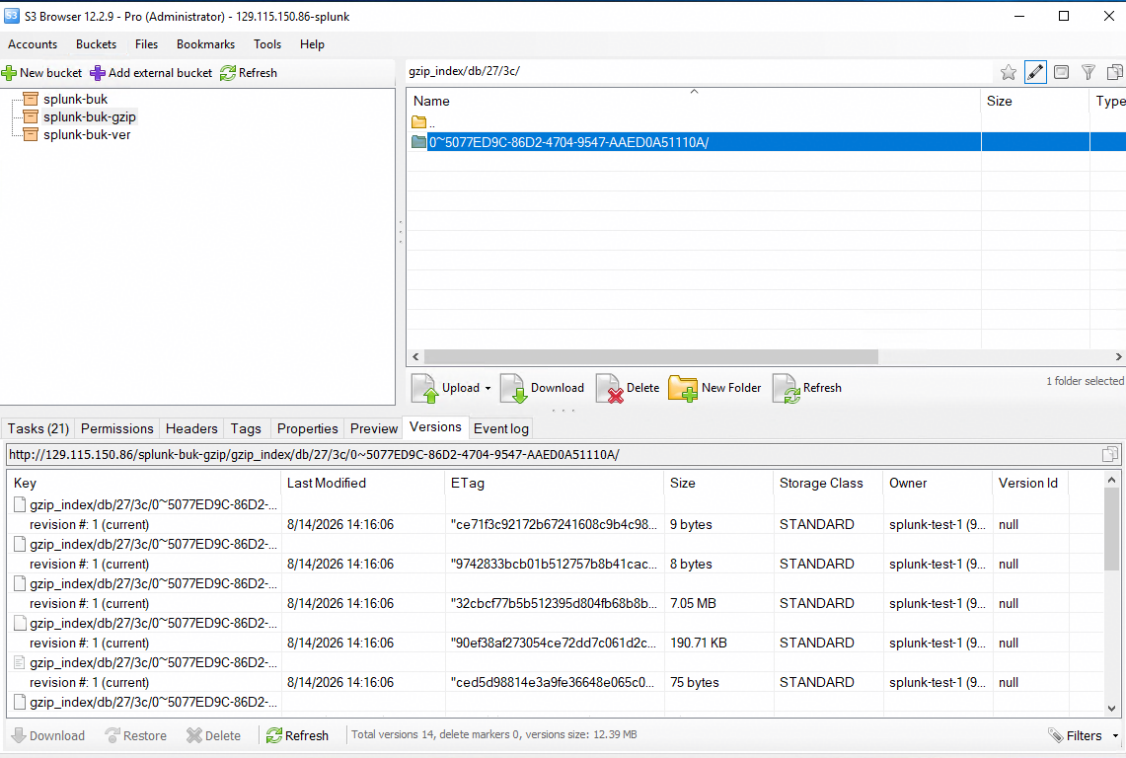Click the filter funnel icon near path bar
The height and width of the screenshot is (758, 1126).
(1089, 72)
